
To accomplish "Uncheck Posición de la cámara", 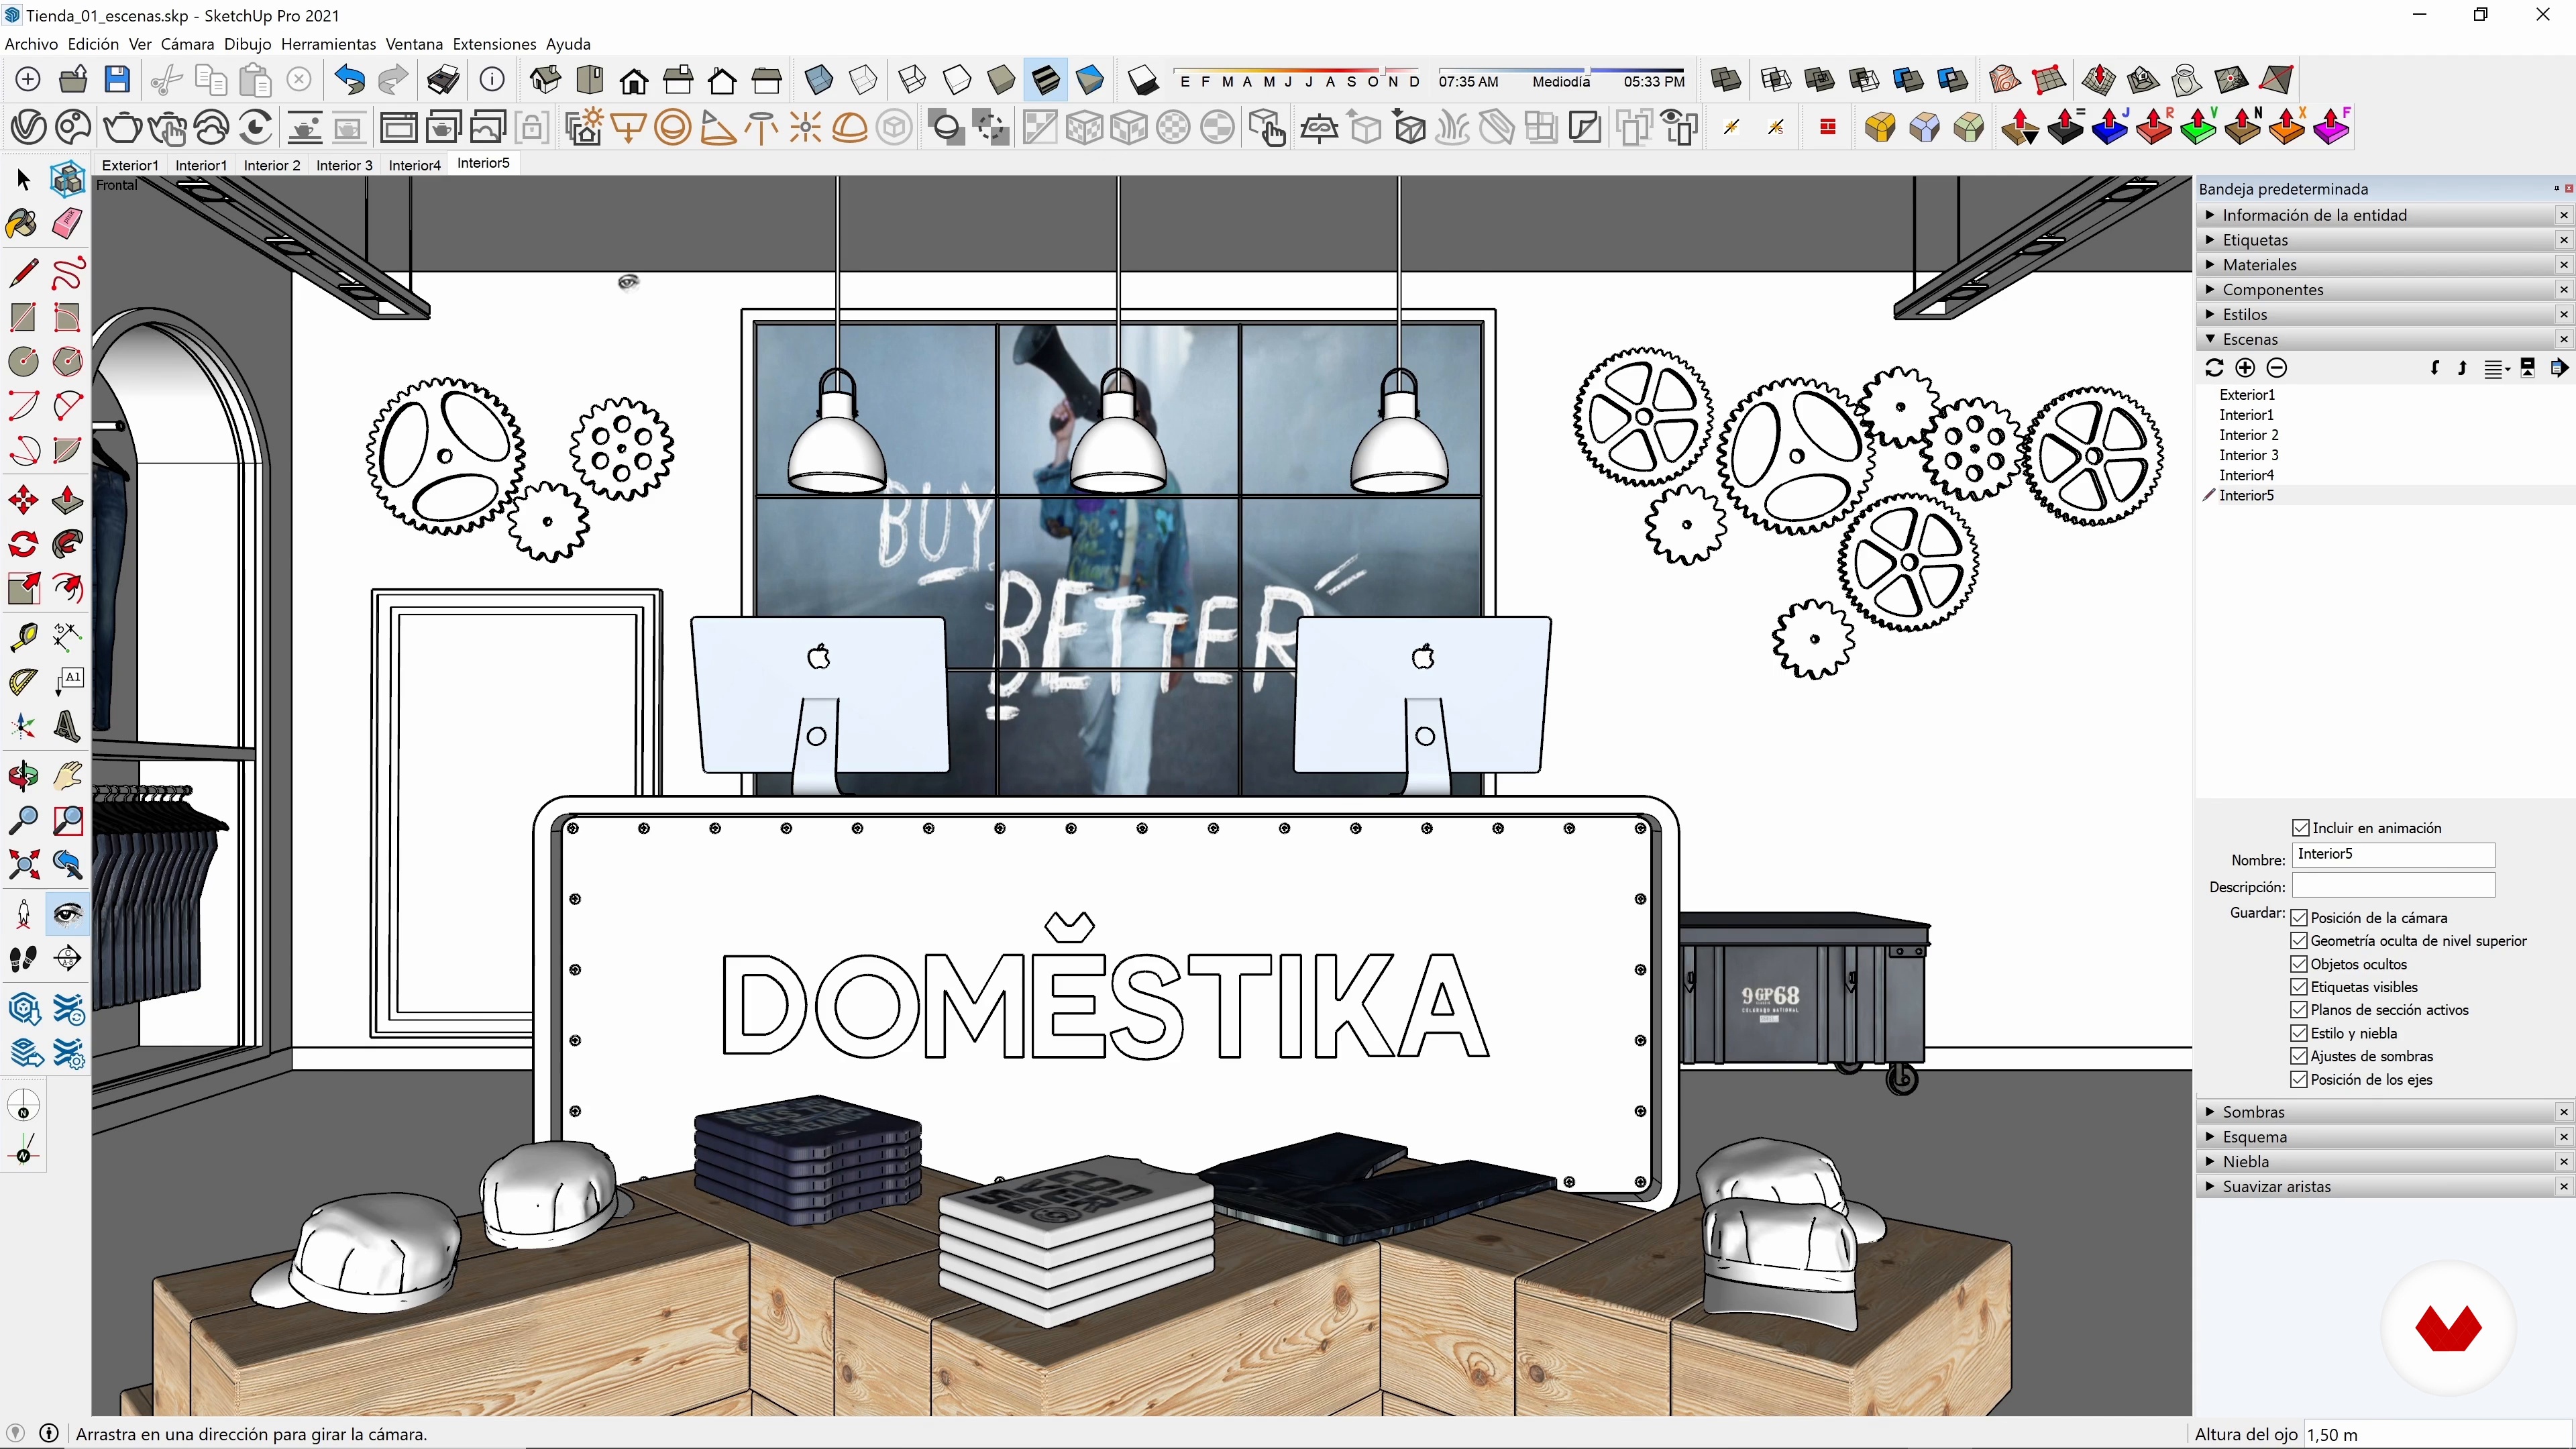I will pos(2299,918).
